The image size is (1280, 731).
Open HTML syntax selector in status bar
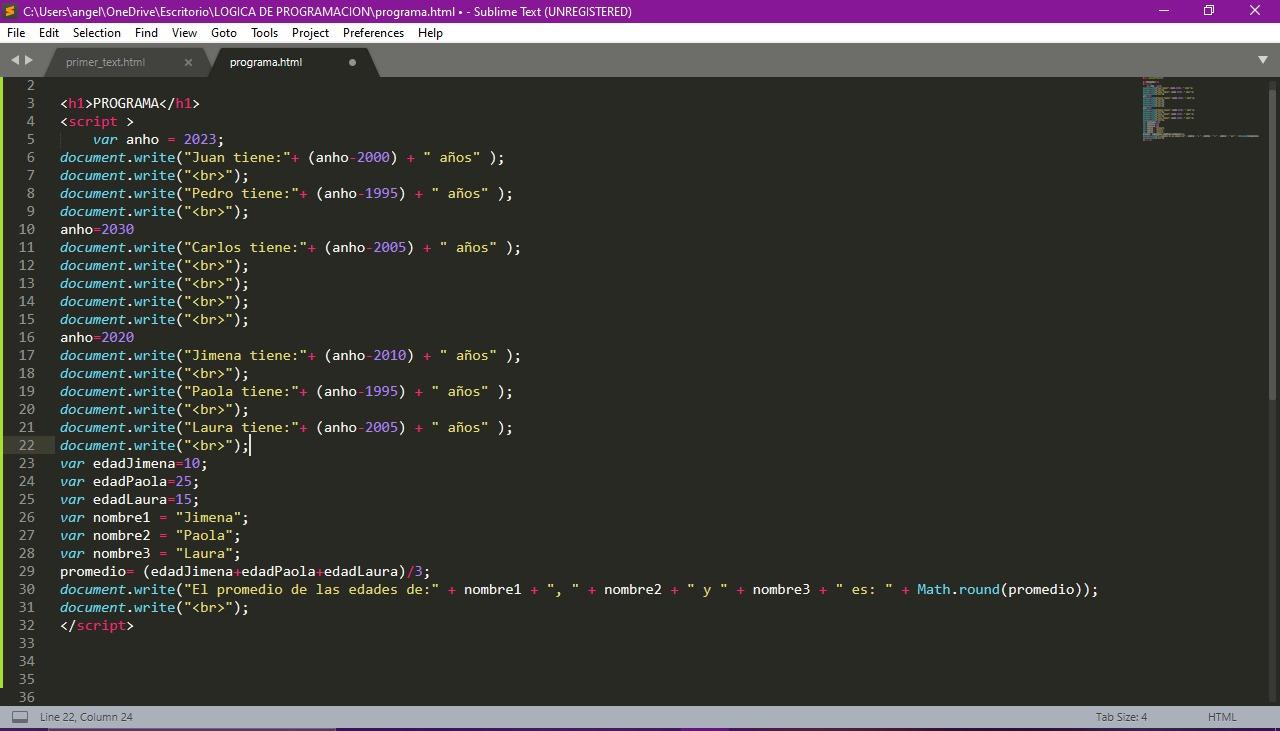[1222, 717]
